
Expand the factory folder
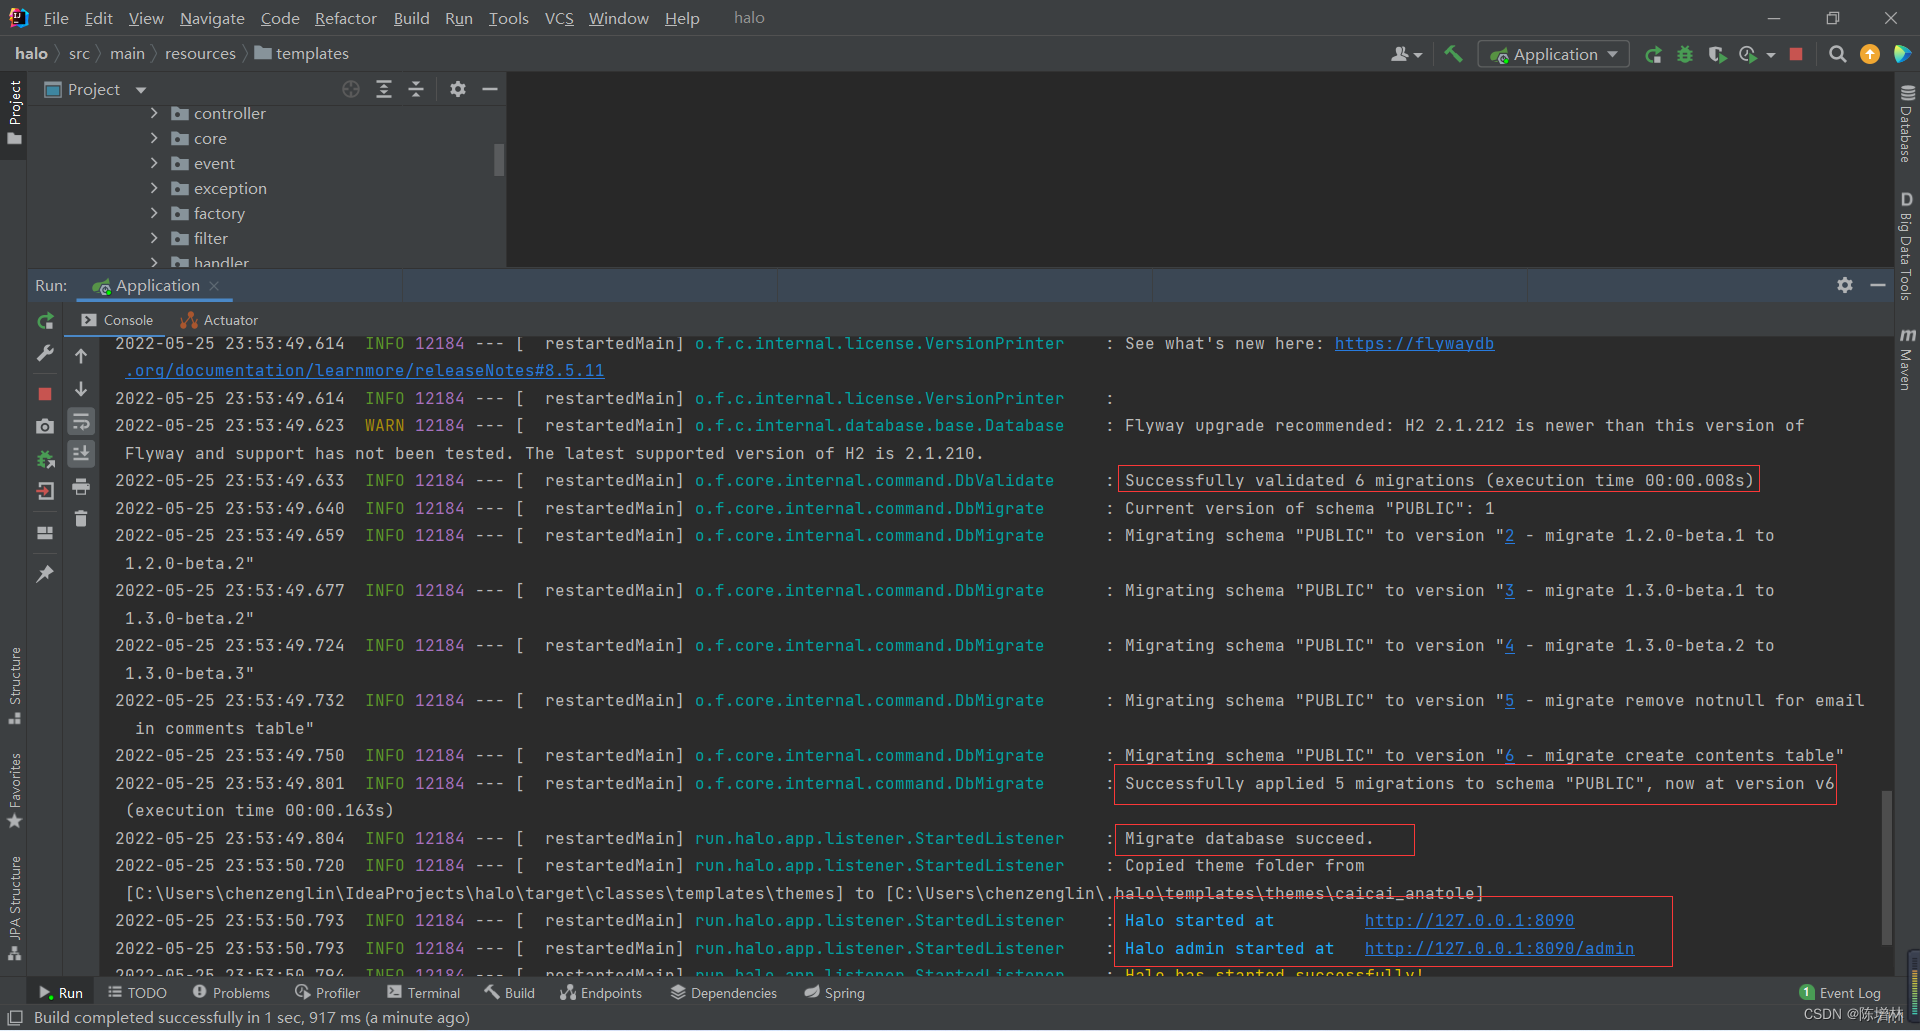pyautogui.click(x=154, y=213)
